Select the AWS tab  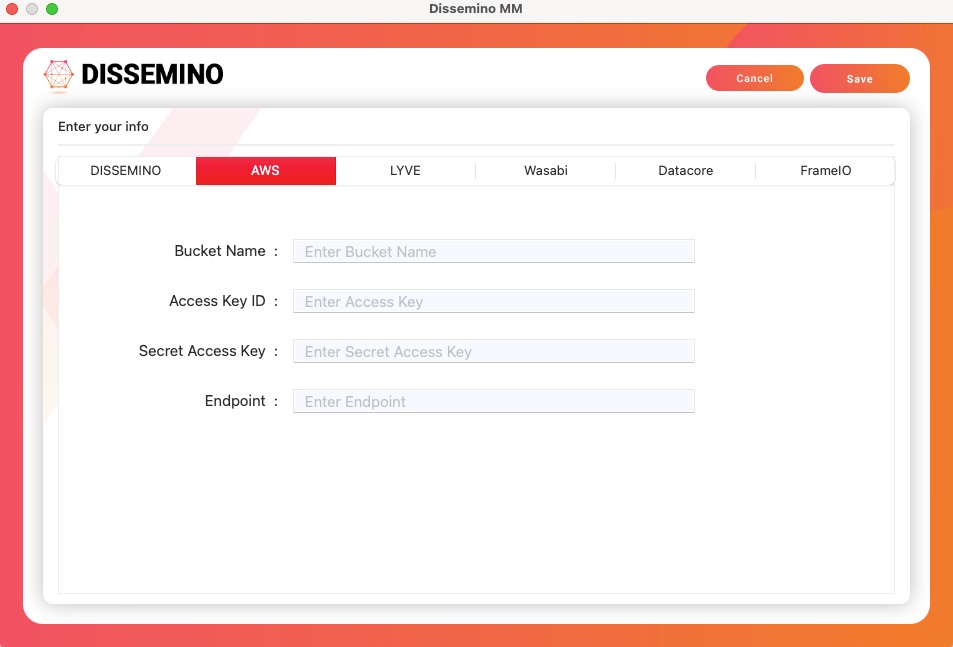(x=265, y=171)
